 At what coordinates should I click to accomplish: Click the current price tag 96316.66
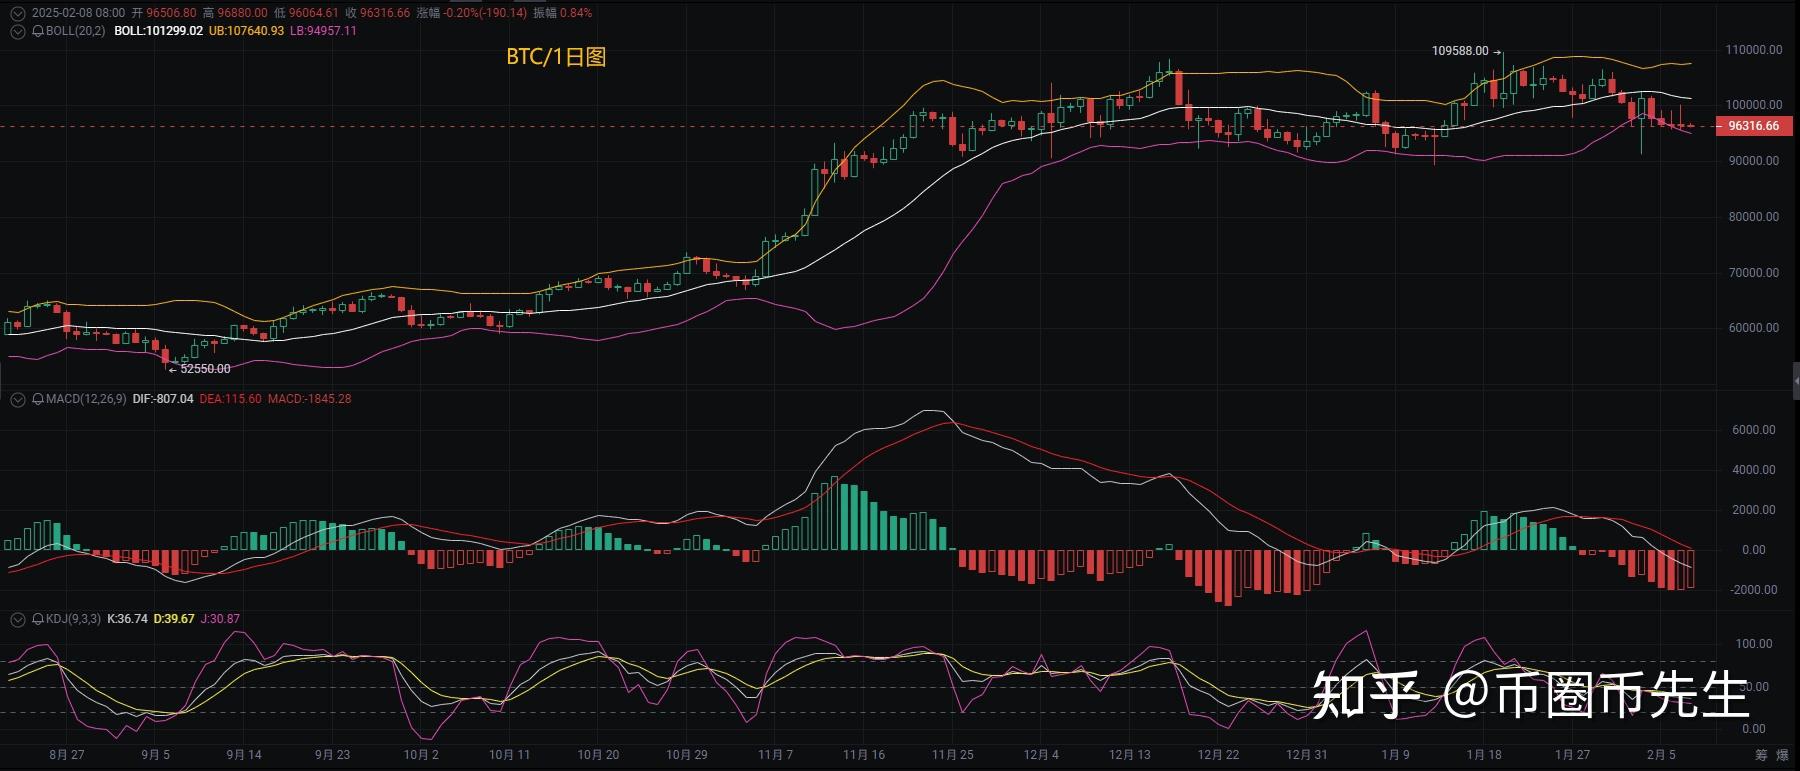(1754, 126)
